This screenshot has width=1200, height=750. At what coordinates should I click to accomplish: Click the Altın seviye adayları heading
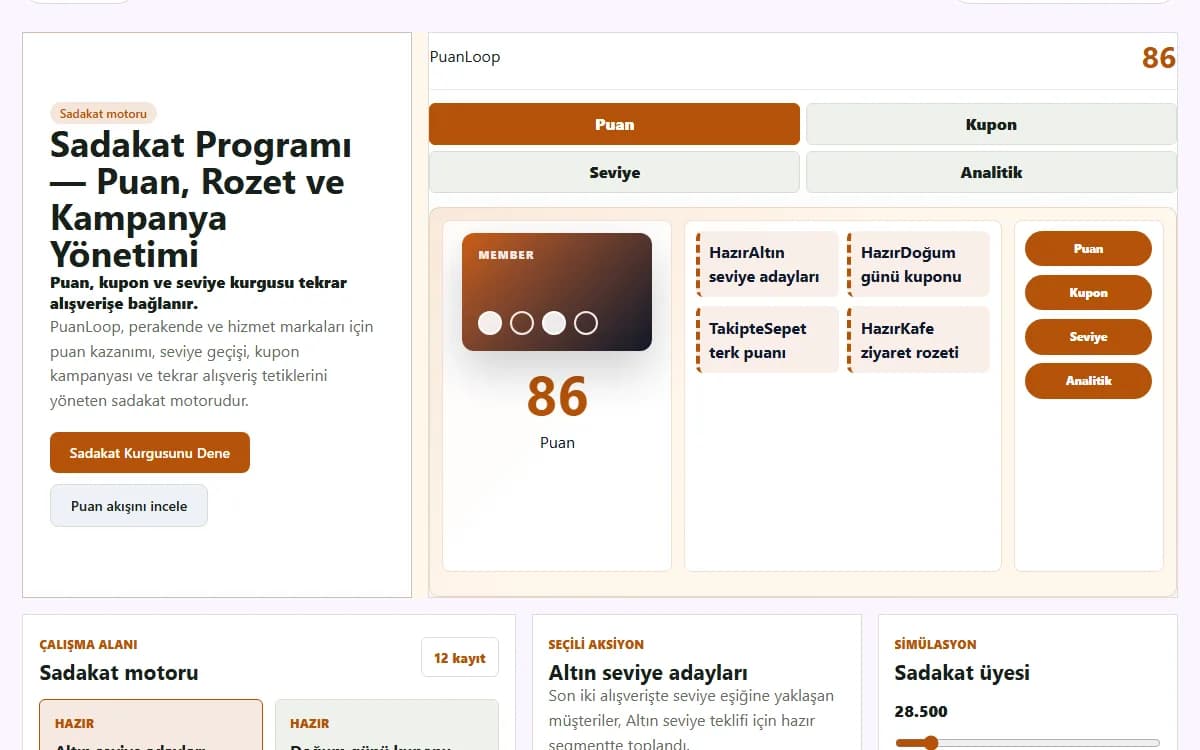648,673
